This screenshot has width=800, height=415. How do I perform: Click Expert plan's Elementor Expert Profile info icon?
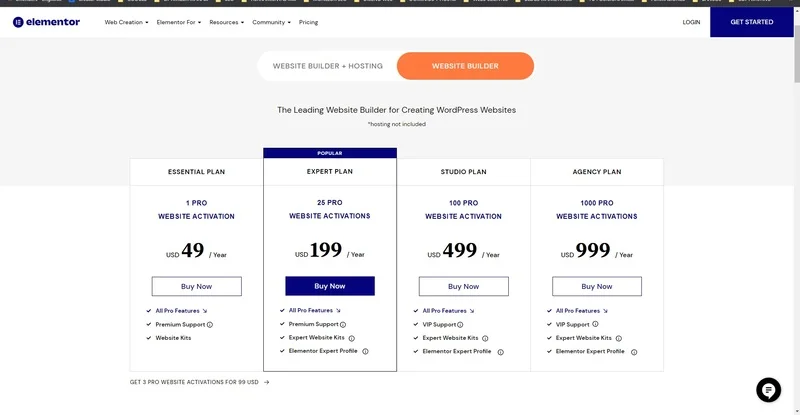tap(366, 351)
